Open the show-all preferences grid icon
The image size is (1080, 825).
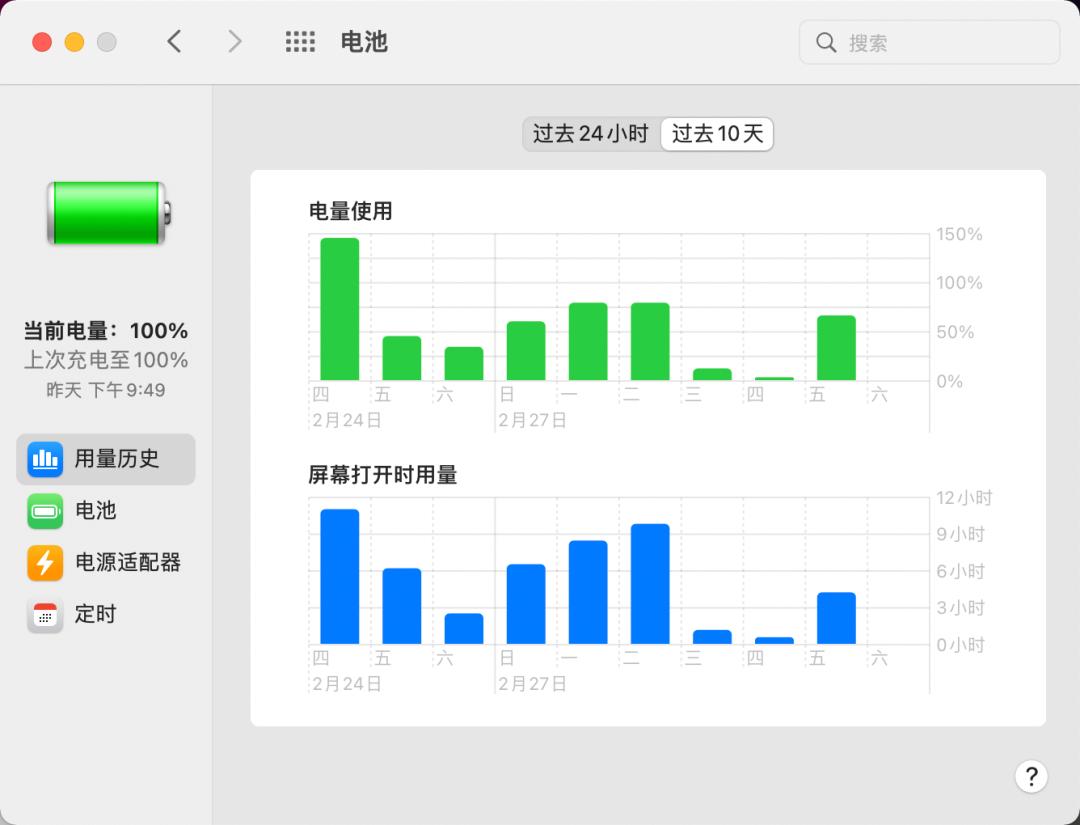coord(300,41)
